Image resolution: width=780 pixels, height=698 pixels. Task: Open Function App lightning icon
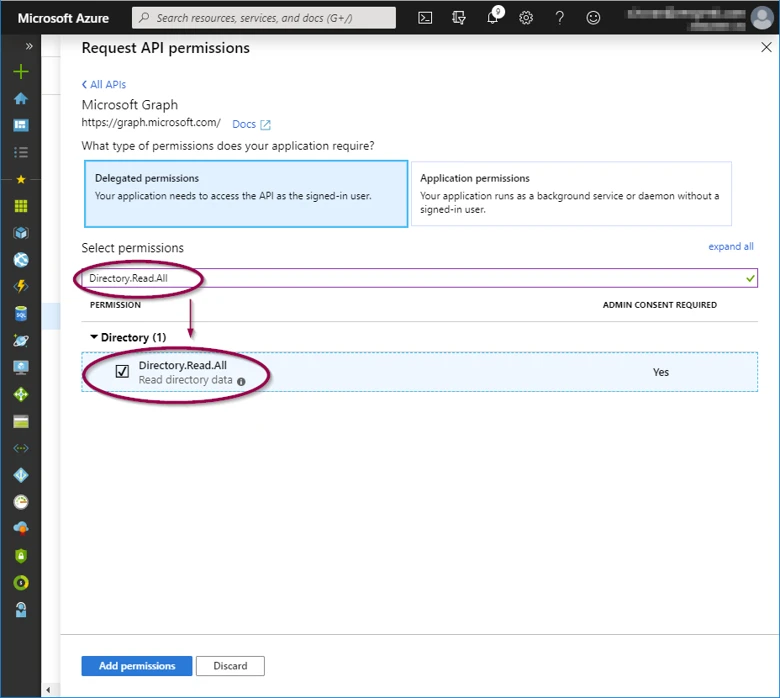click(21, 287)
